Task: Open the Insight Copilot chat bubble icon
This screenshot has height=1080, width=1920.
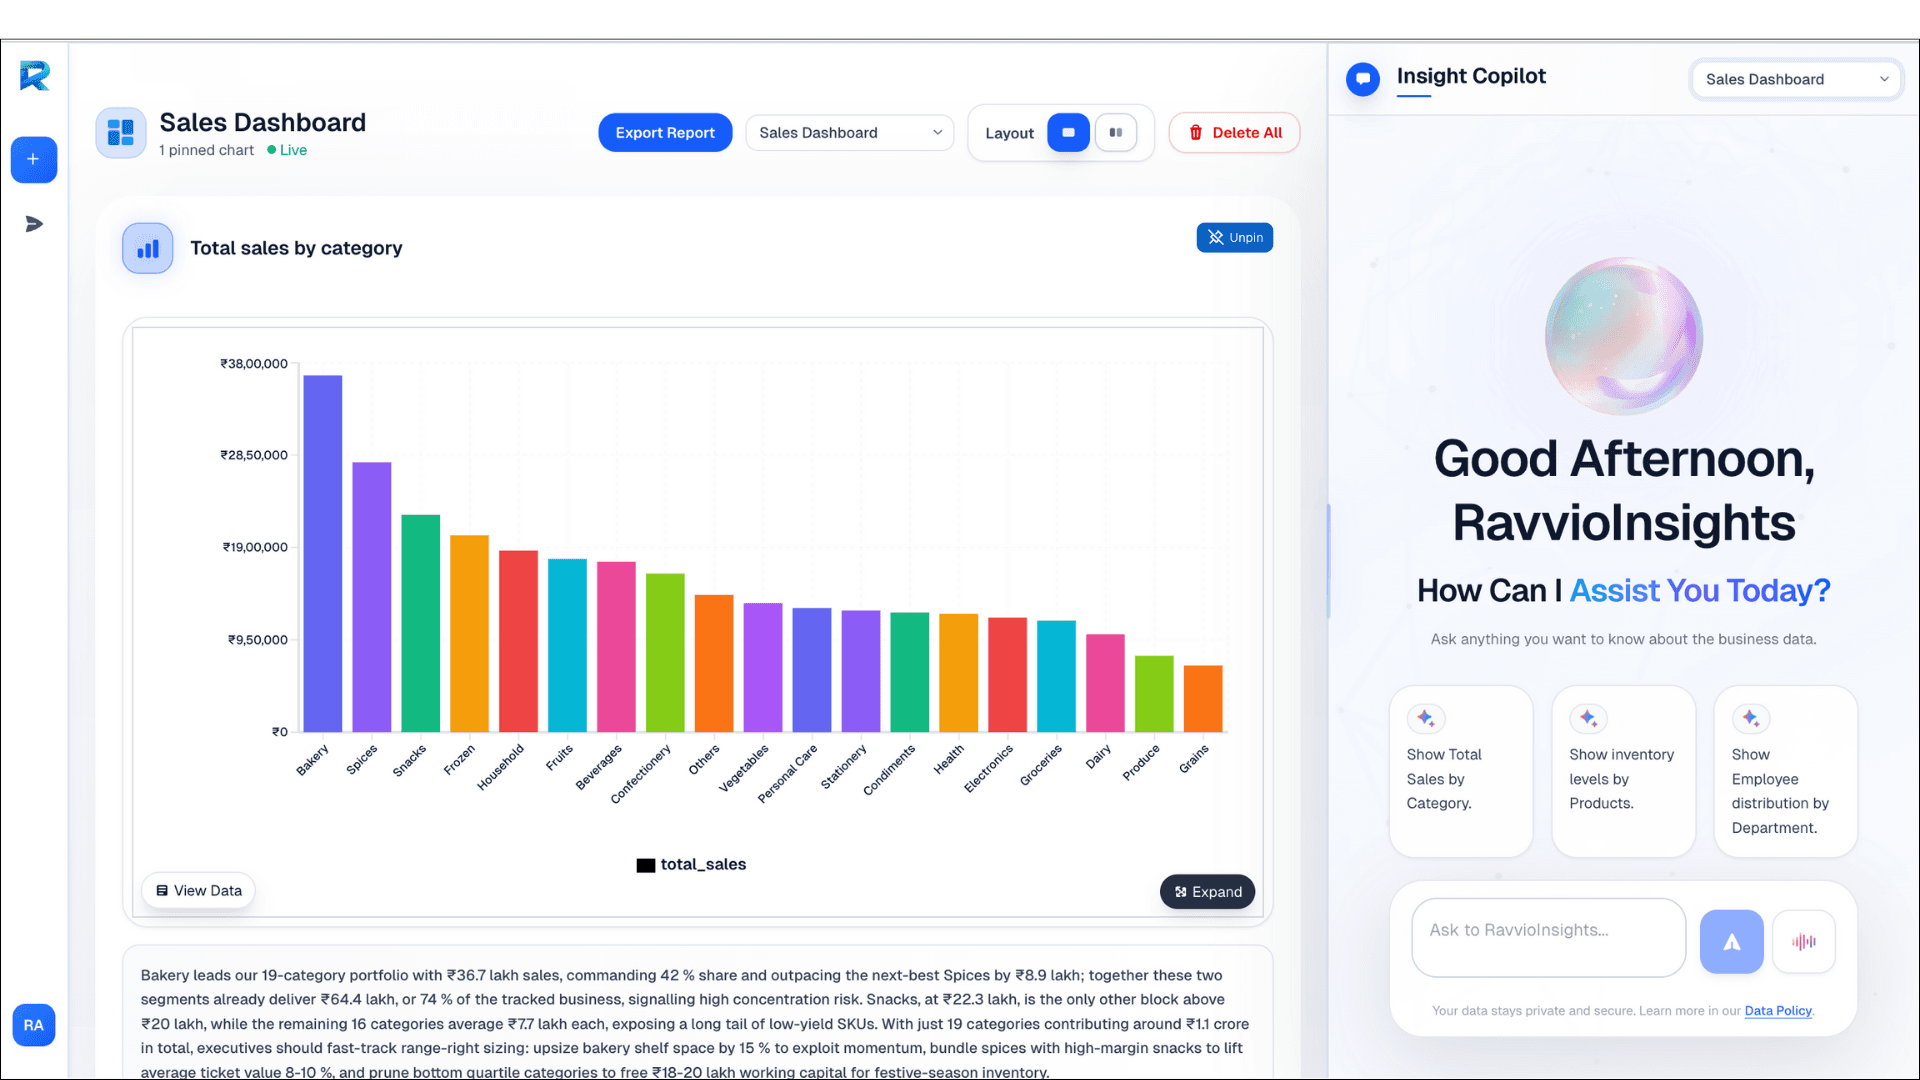Action: 1362,79
